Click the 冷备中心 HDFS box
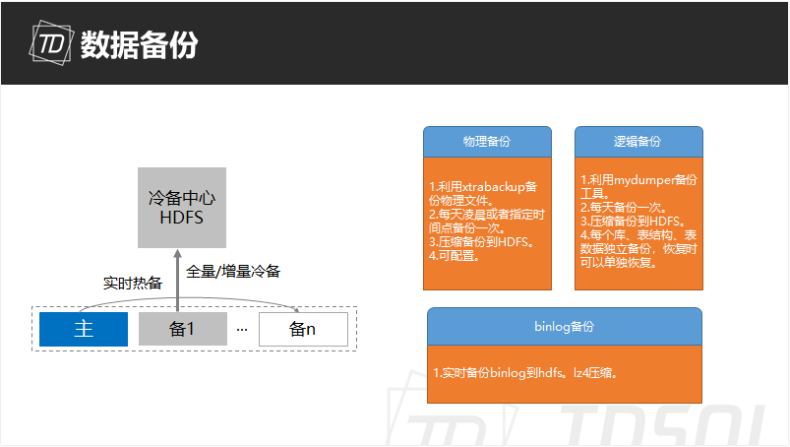 coord(182,208)
